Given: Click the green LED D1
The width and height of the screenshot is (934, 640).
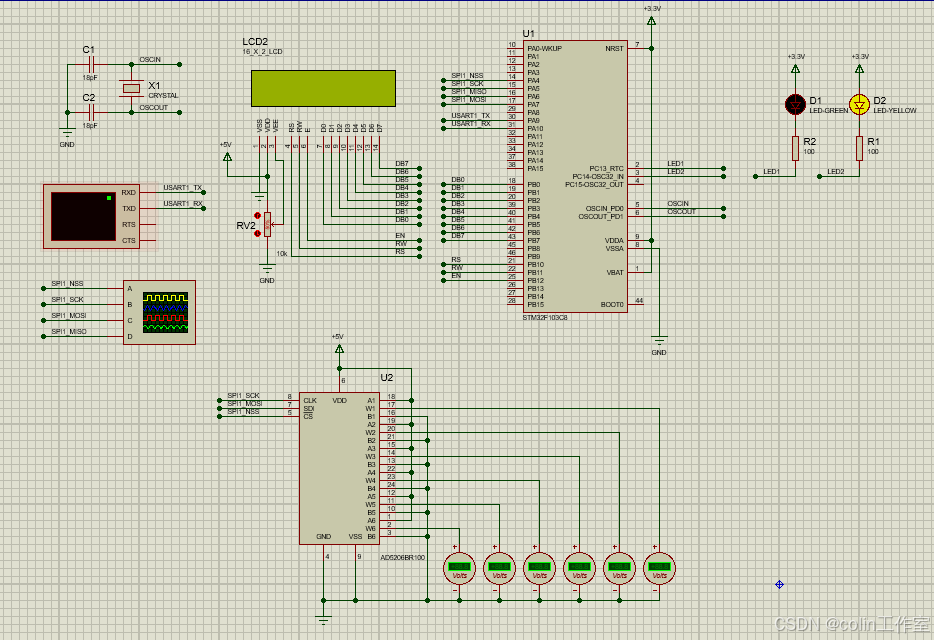Looking at the screenshot, I should coord(793,103).
